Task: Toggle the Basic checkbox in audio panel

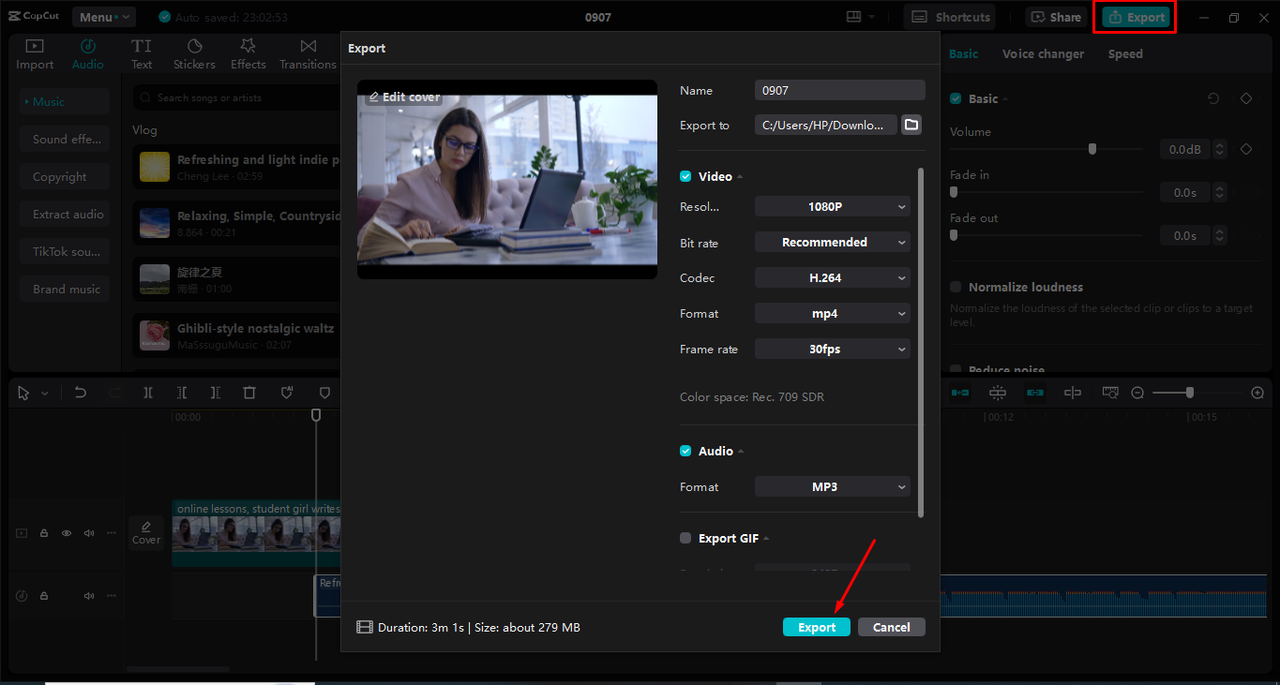Action: tap(956, 99)
